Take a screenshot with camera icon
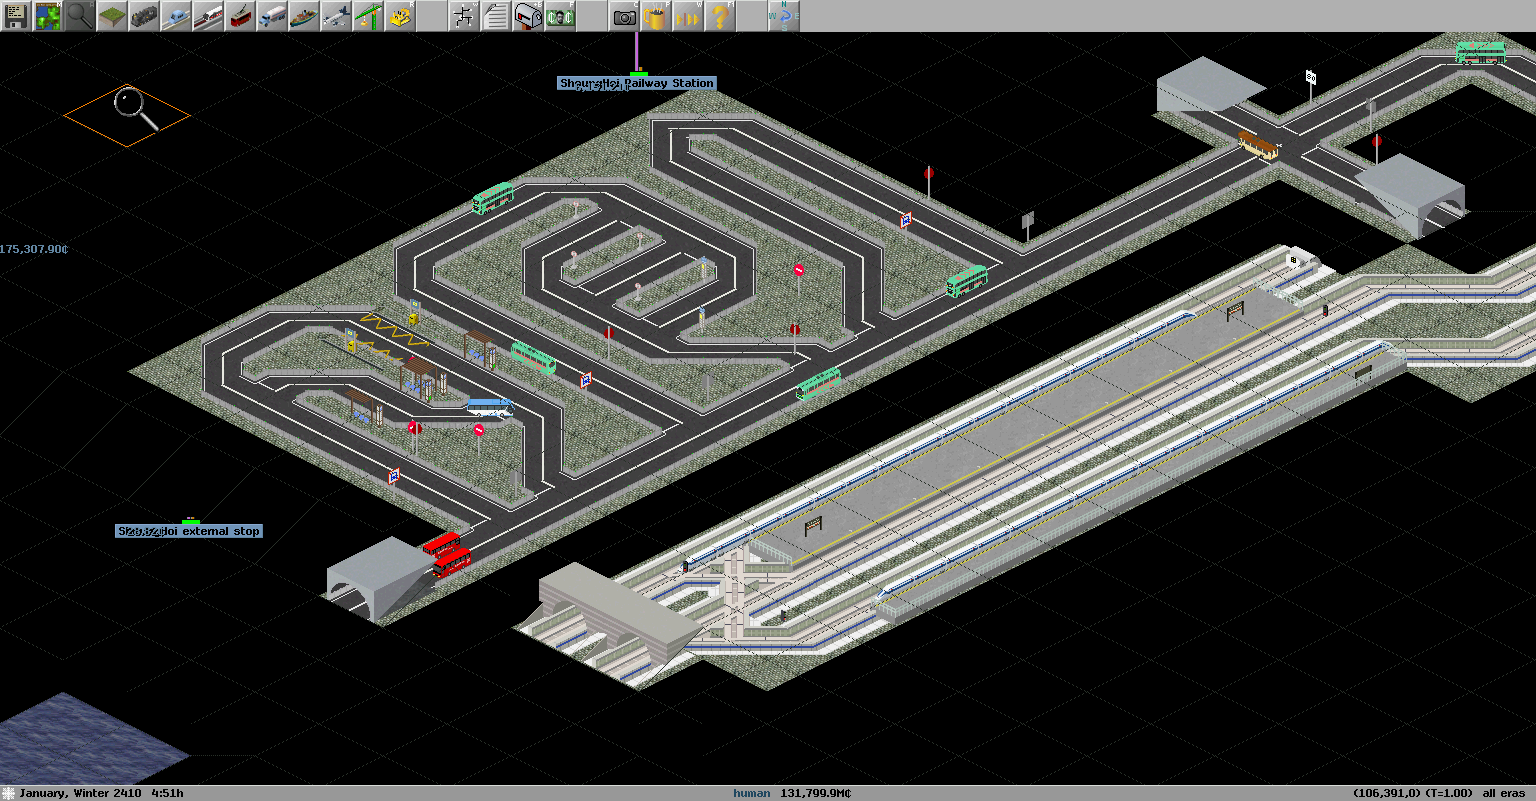Viewport: 1536px width, 801px height. tap(624, 16)
